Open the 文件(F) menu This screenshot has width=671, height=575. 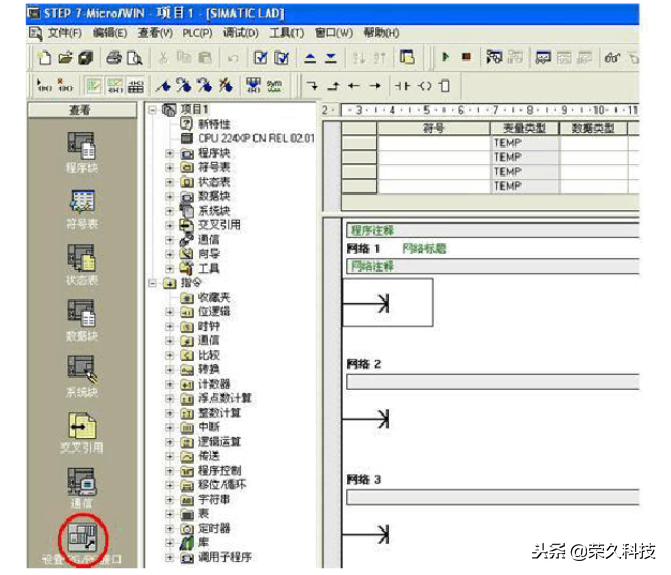64,33
